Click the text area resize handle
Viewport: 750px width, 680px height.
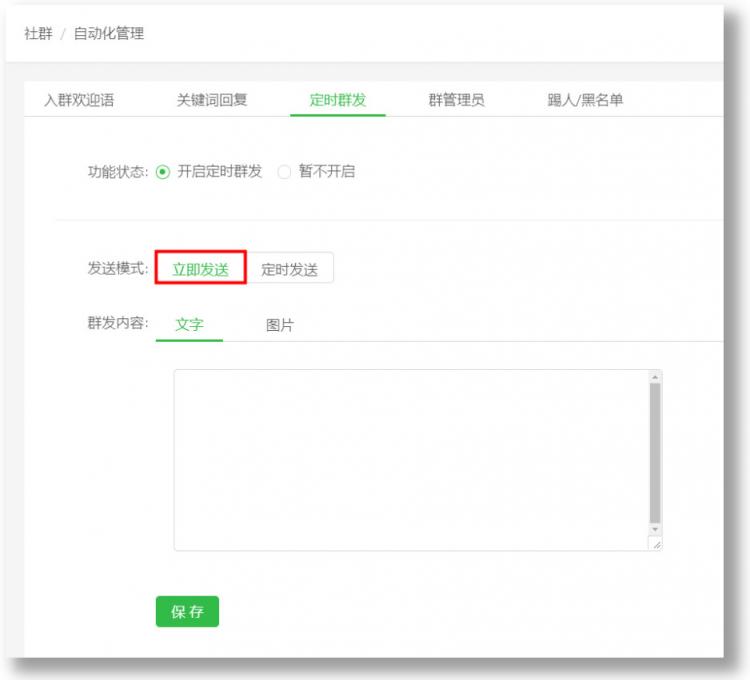pos(656,544)
